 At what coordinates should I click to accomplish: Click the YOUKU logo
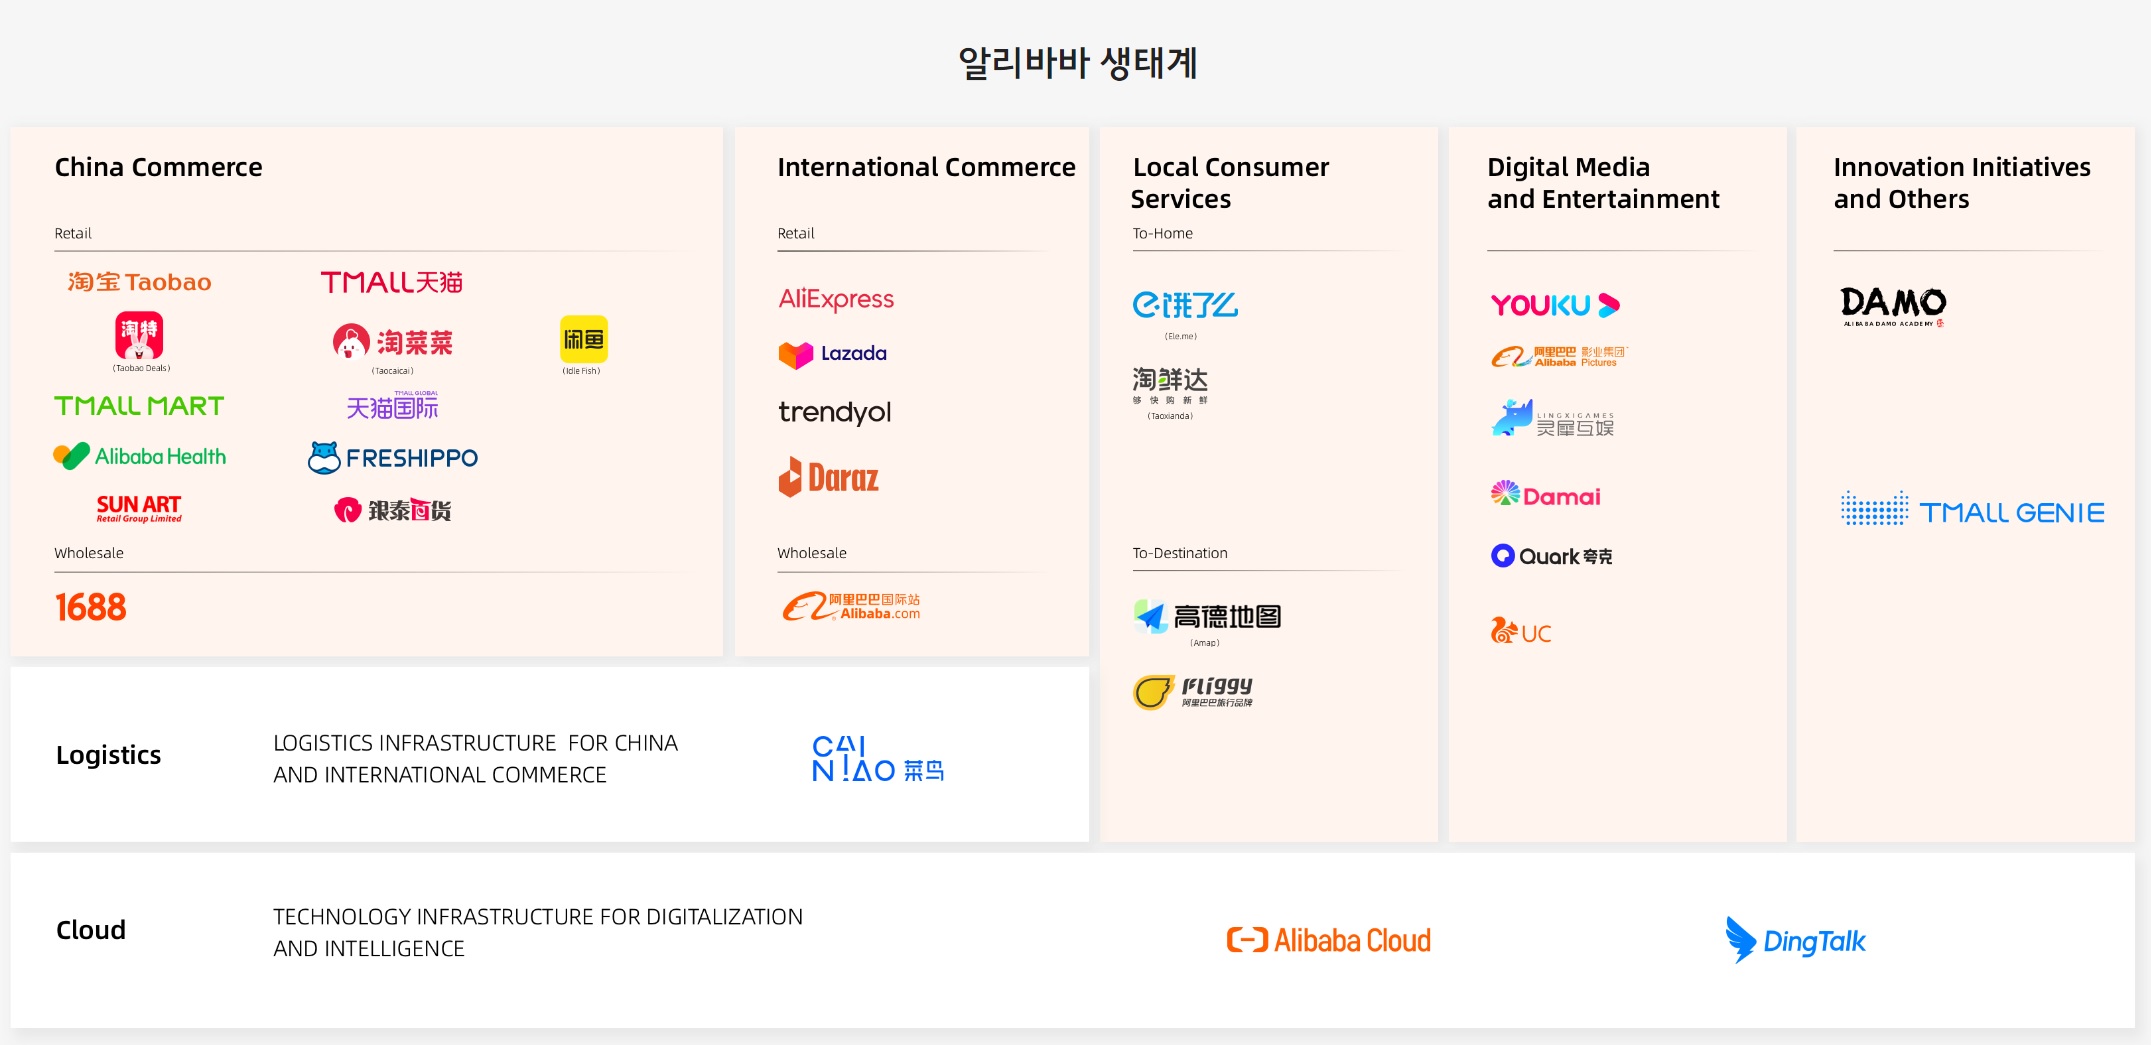(1555, 305)
